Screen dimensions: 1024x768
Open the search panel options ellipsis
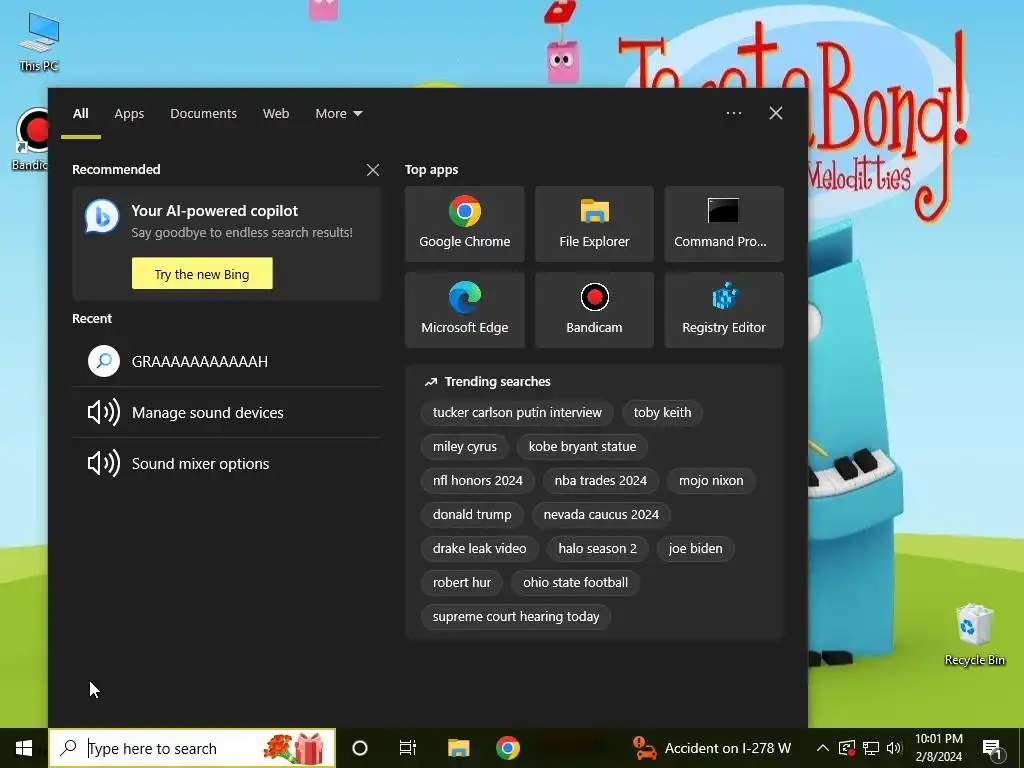(733, 113)
